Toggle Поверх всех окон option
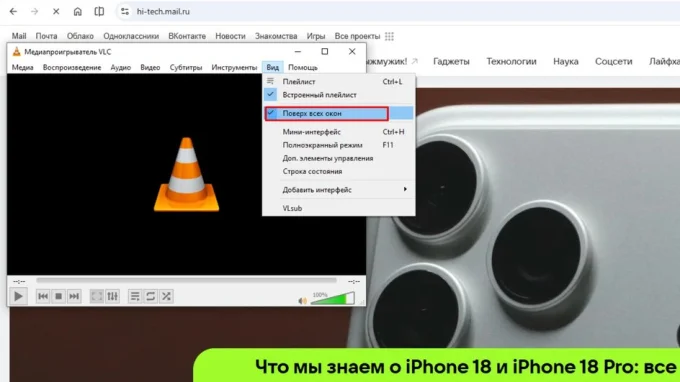The height and width of the screenshot is (382, 680). [339, 113]
